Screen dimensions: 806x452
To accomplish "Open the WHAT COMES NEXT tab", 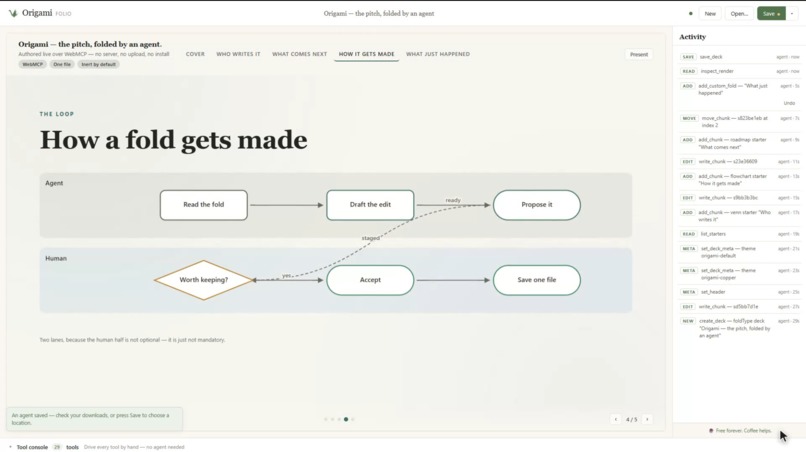I will tap(299, 54).
